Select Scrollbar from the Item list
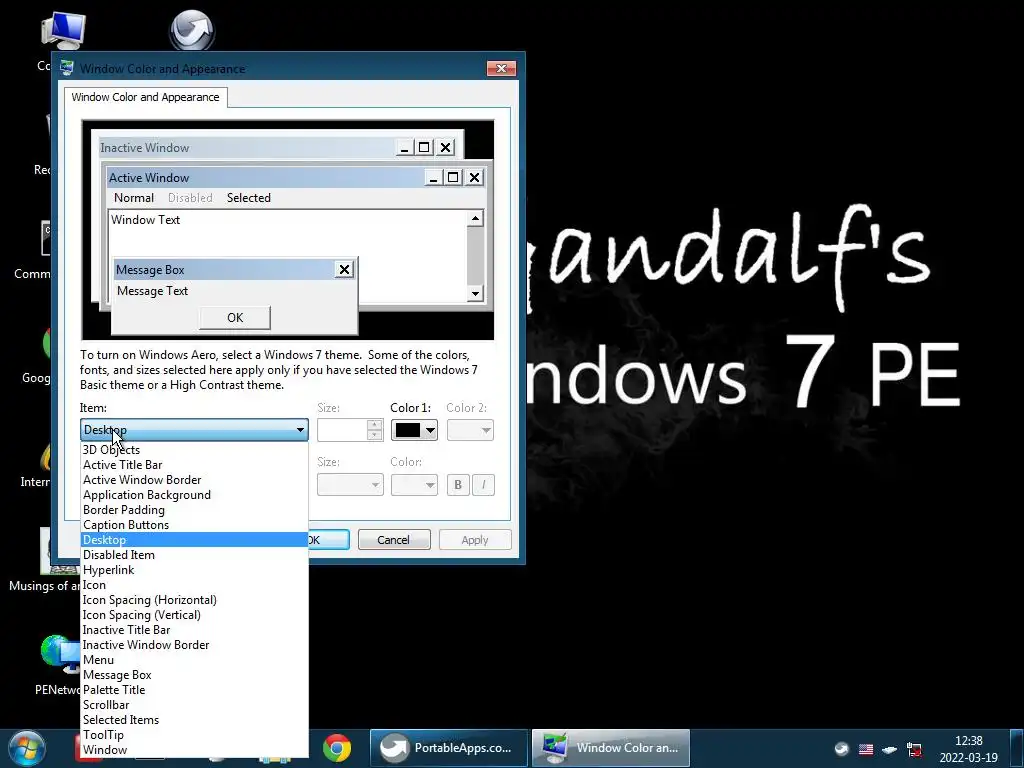This screenshot has width=1024, height=768. [x=194, y=705]
